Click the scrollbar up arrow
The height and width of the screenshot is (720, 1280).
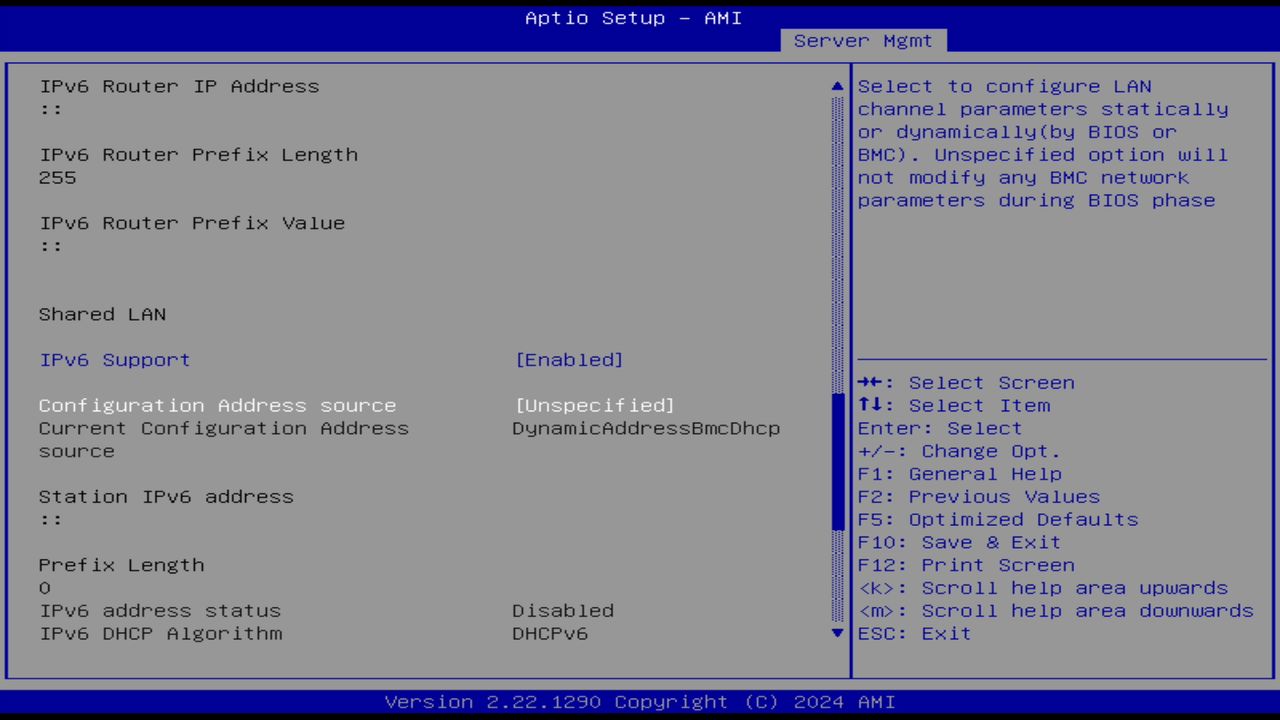pyautogui.click(x=838, y=87)
